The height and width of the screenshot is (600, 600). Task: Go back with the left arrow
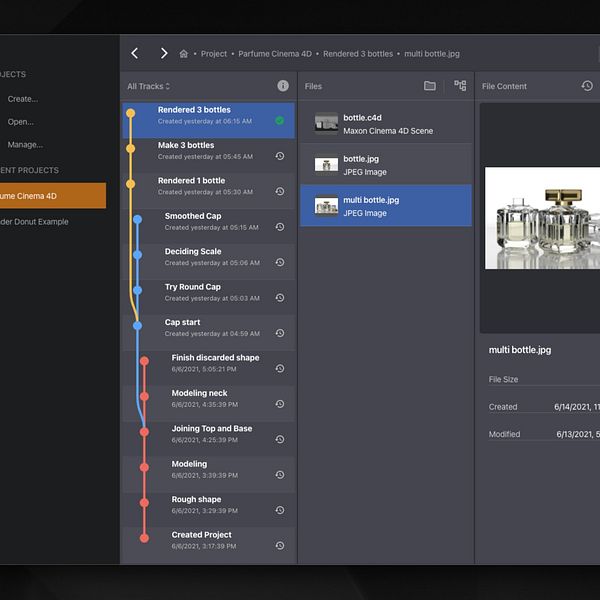(135, 53)
